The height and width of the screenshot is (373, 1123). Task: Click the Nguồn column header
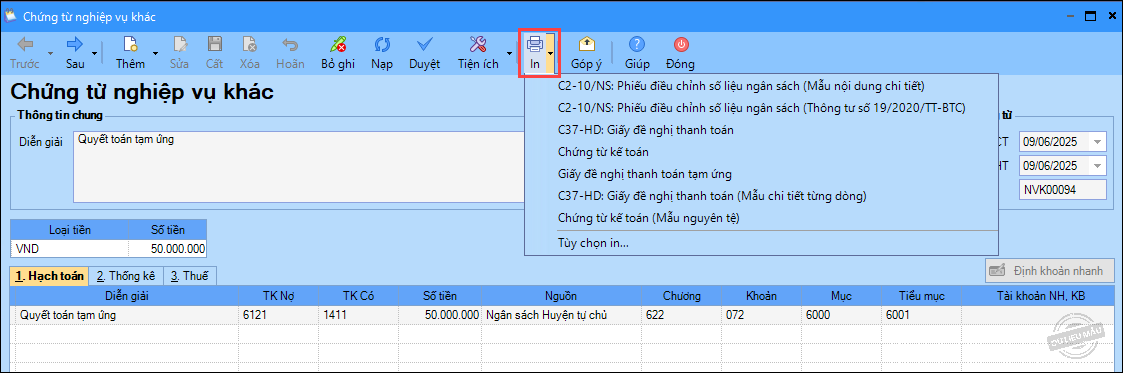tap(562, 296)
